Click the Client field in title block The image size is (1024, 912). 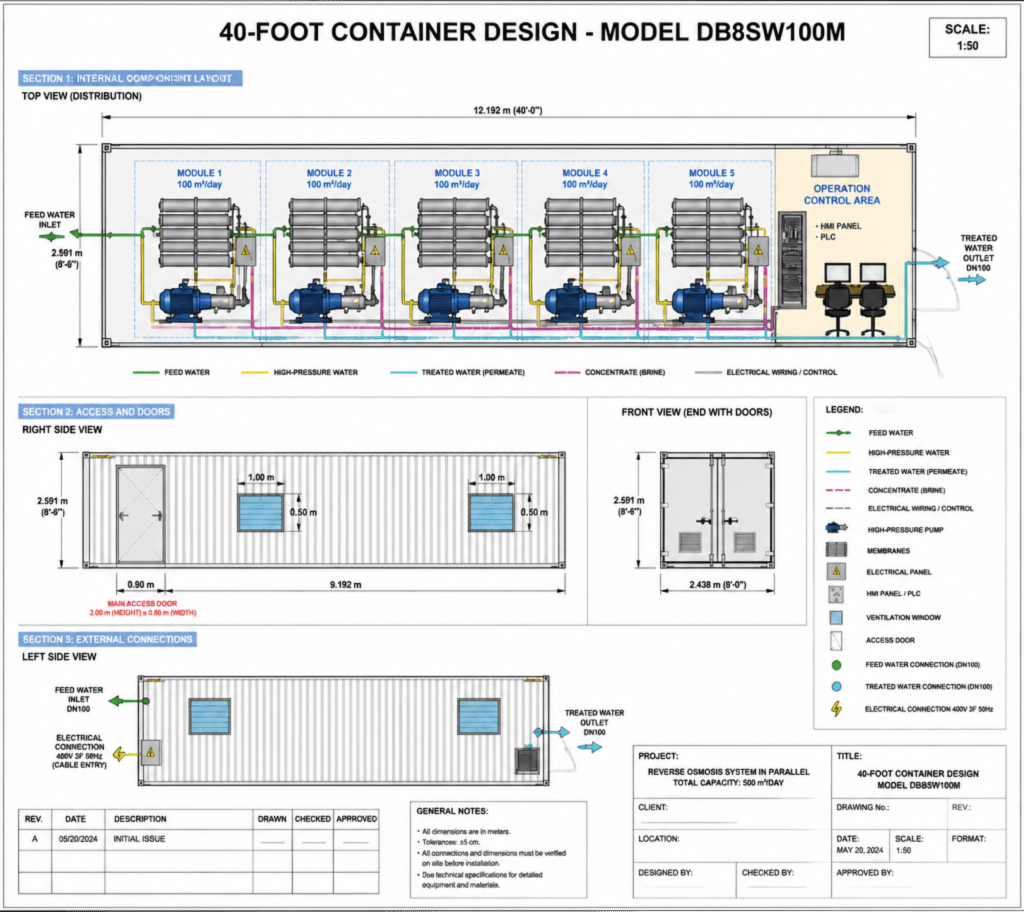(731, 814)
